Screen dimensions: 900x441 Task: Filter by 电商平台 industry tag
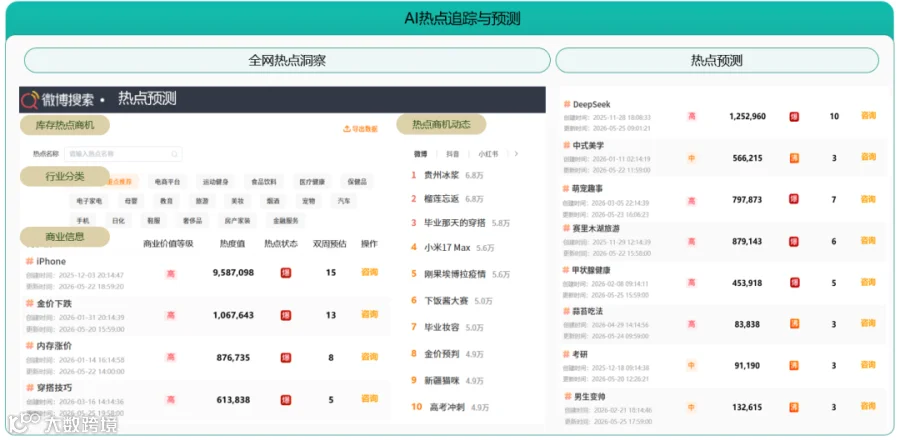167,181
